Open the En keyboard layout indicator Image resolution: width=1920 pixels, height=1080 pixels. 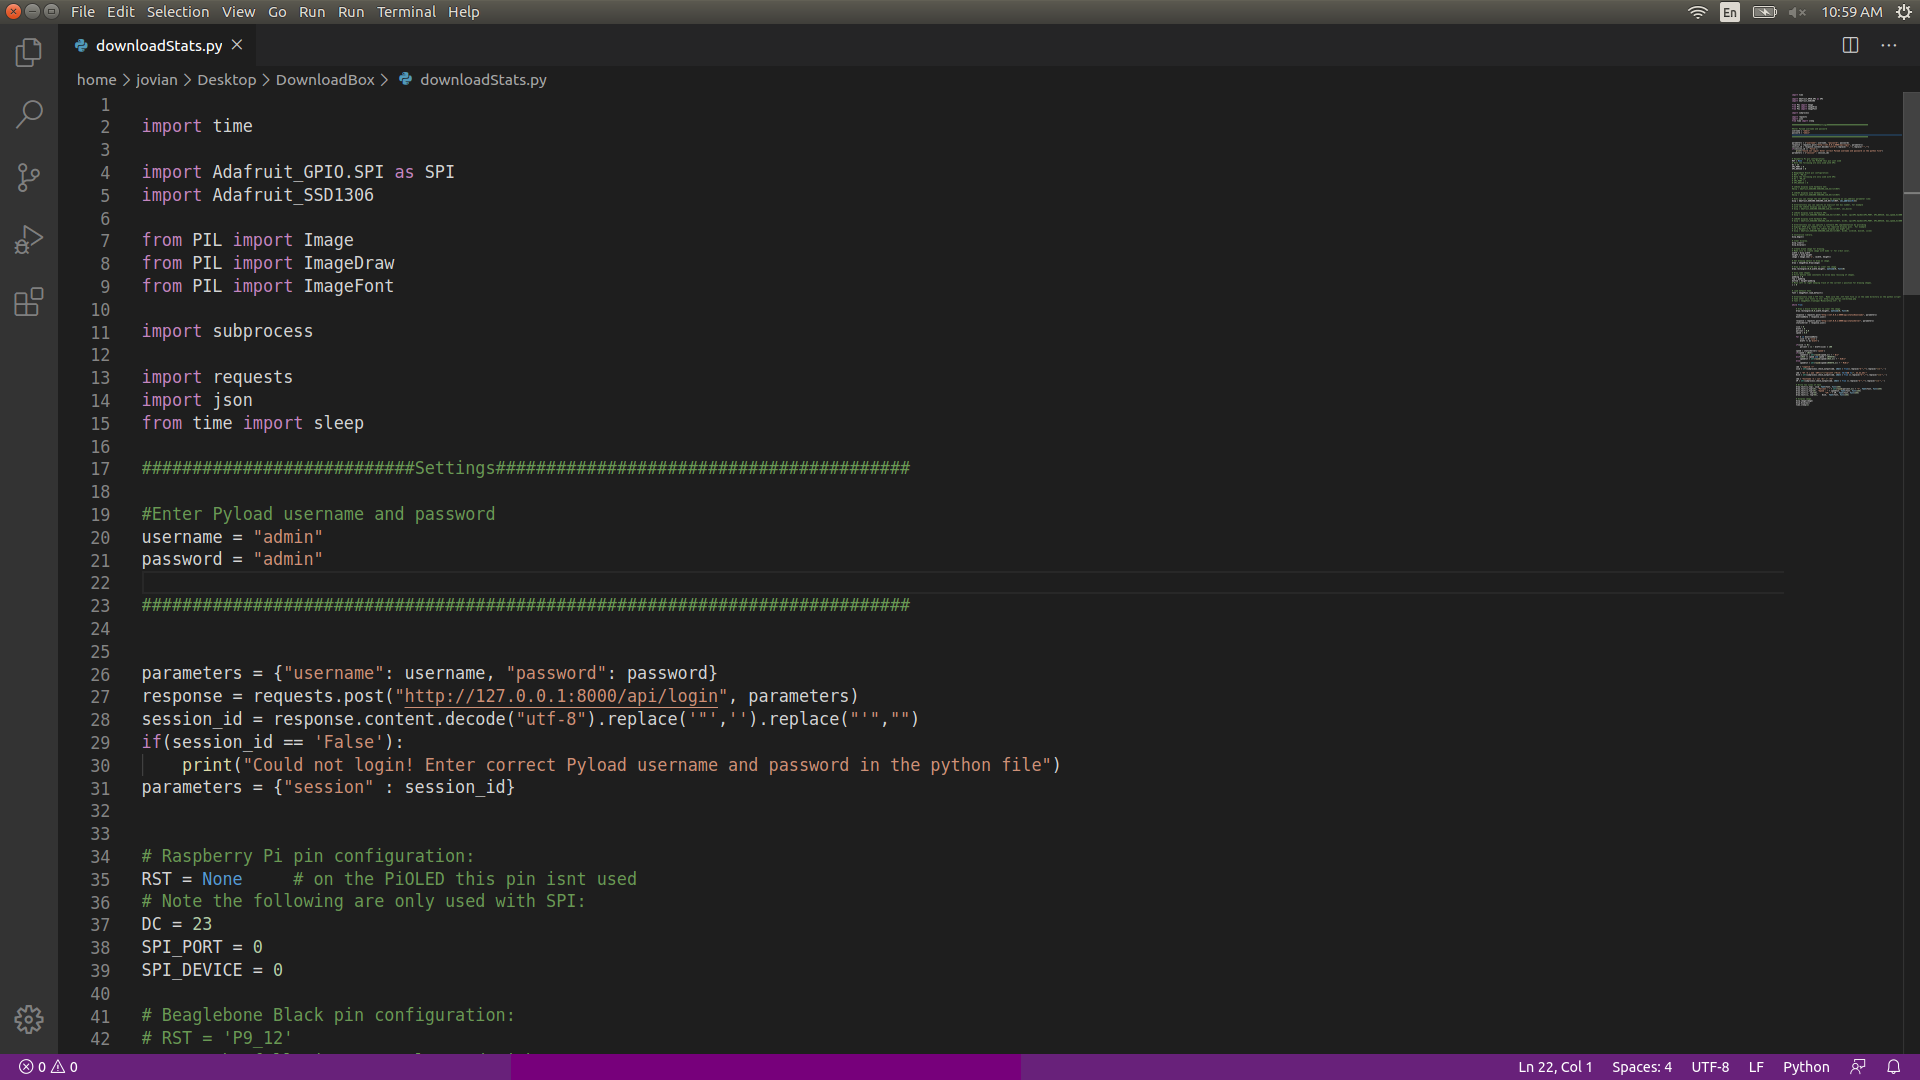click(x=1730, y=12)
